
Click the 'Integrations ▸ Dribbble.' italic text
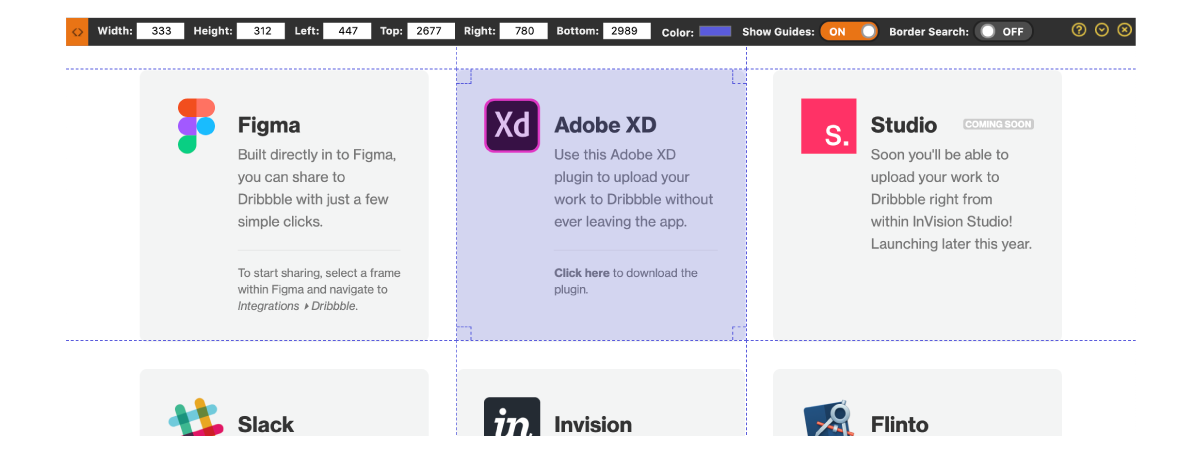tap(298, 306)
